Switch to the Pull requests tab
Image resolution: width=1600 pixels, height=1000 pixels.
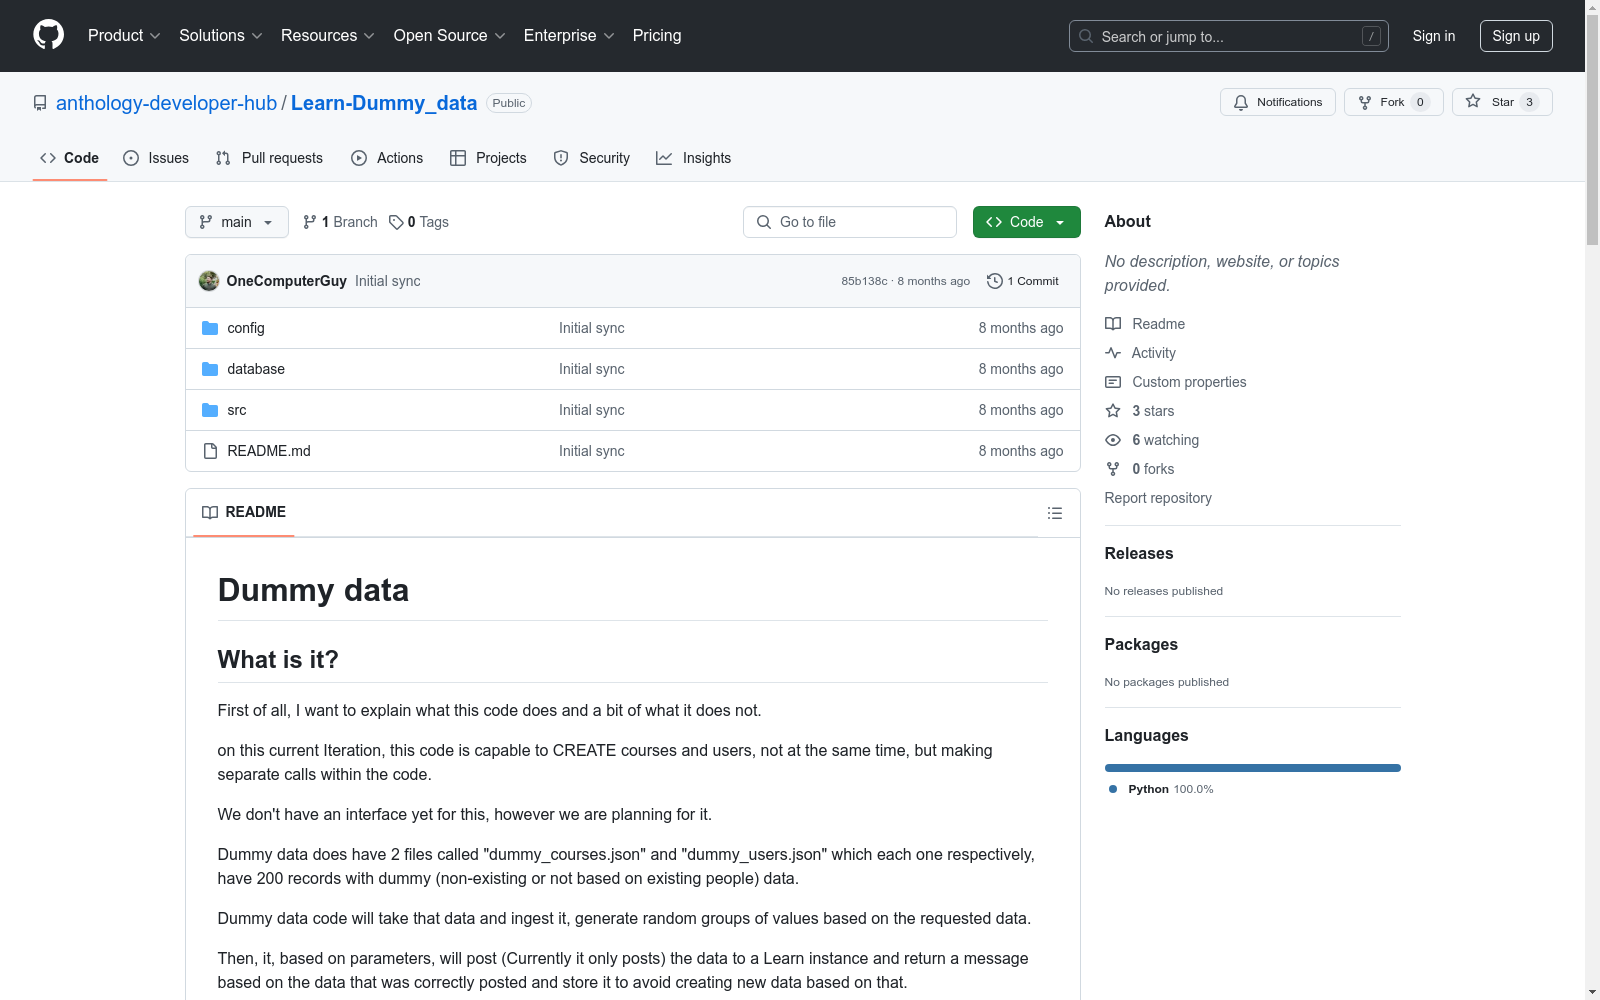pos(269,158)
